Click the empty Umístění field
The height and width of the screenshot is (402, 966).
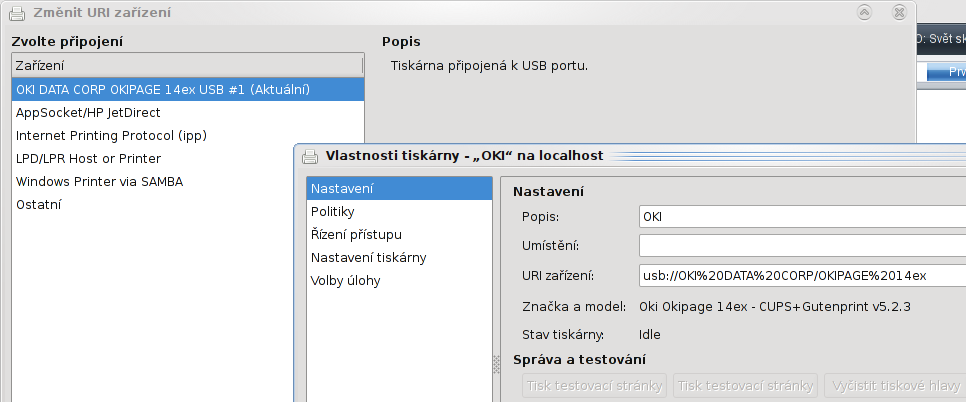(802, 246)
